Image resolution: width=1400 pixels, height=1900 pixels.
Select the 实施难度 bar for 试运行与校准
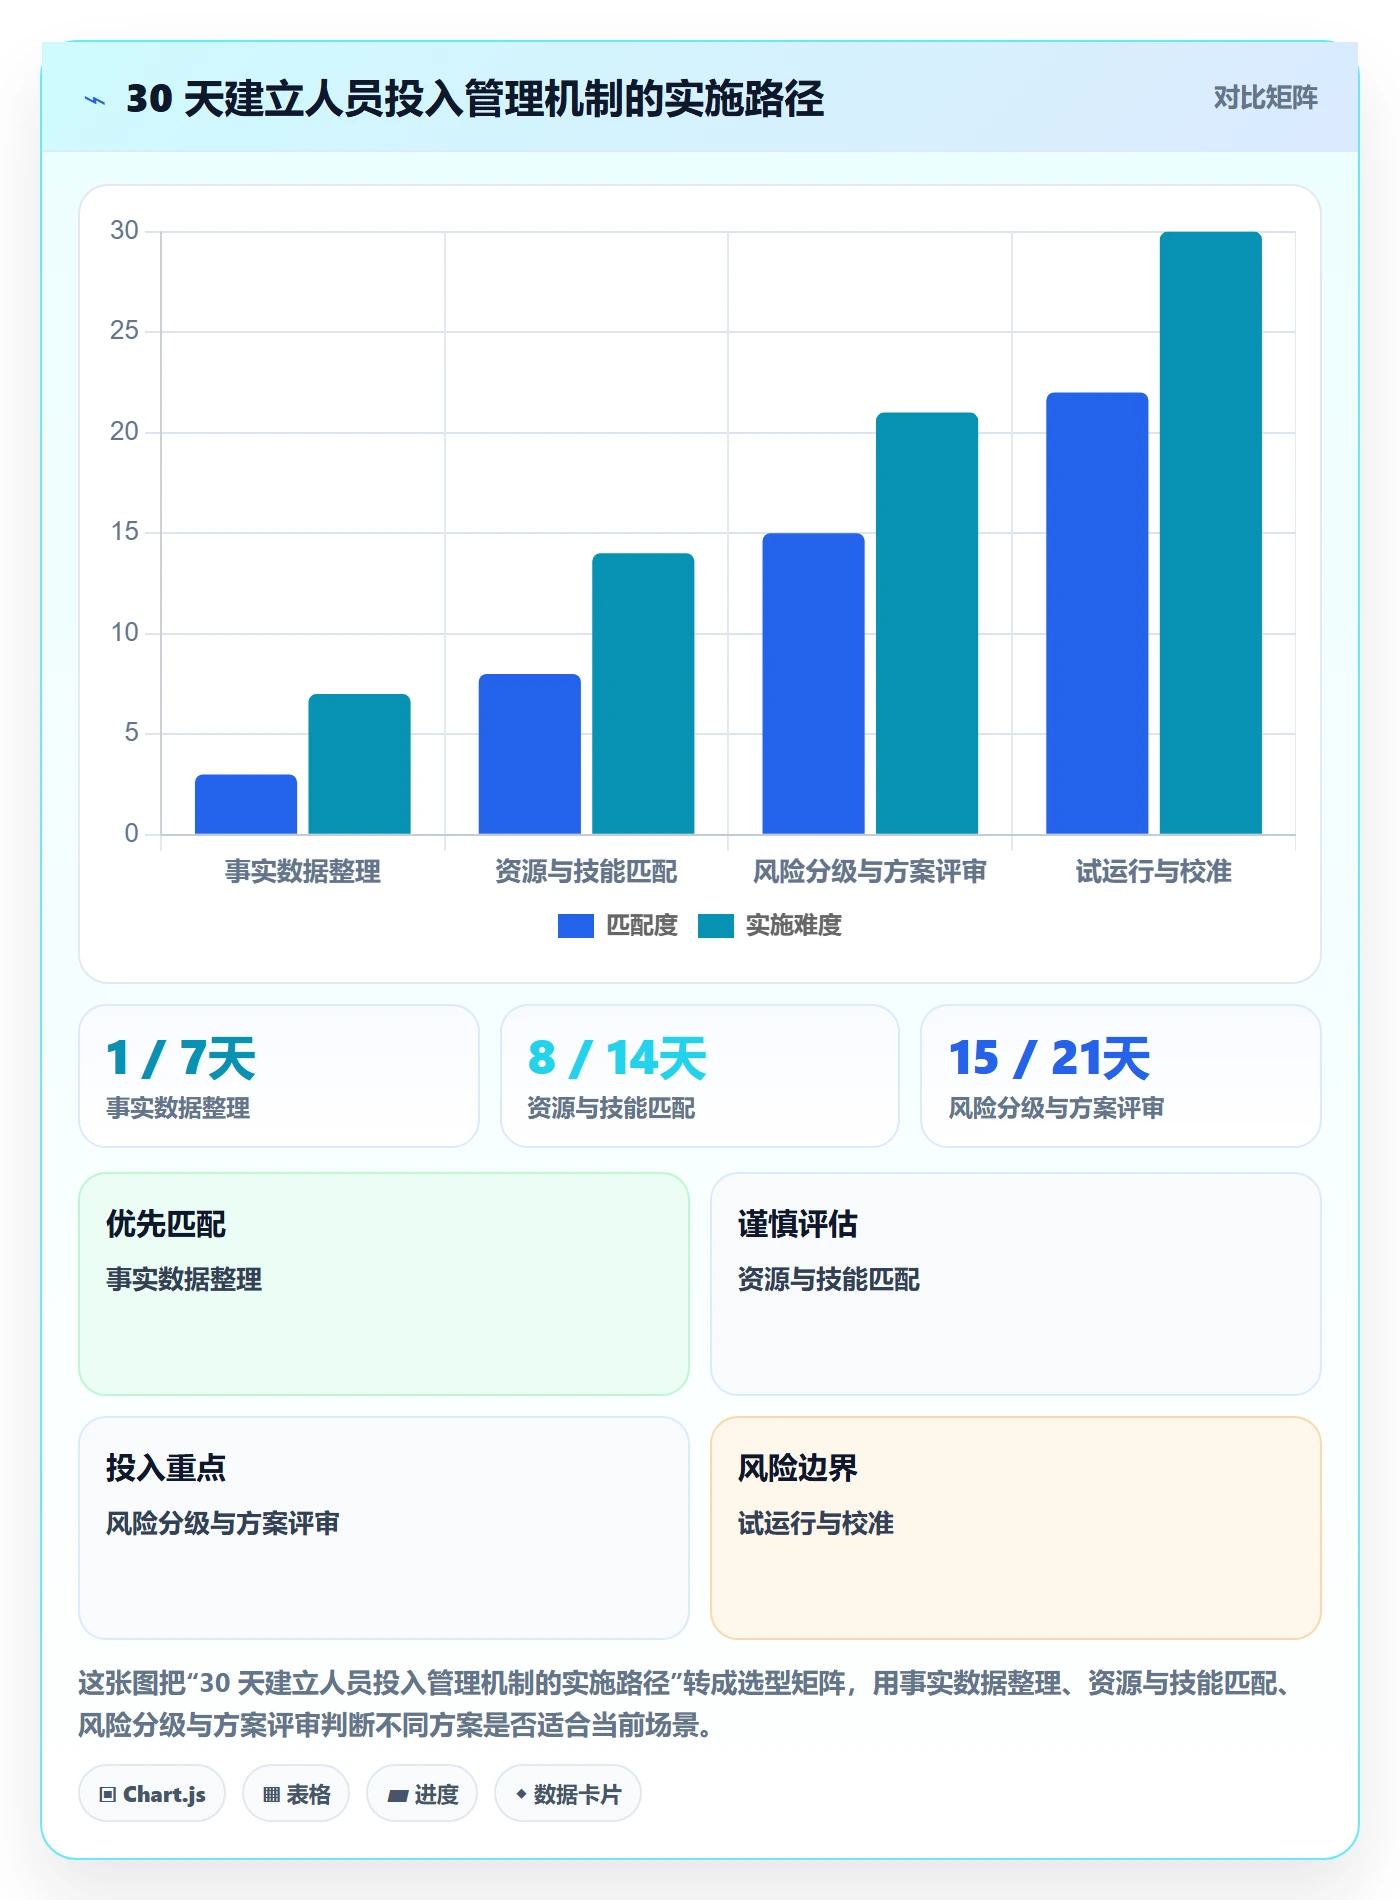click(1211, 533)
